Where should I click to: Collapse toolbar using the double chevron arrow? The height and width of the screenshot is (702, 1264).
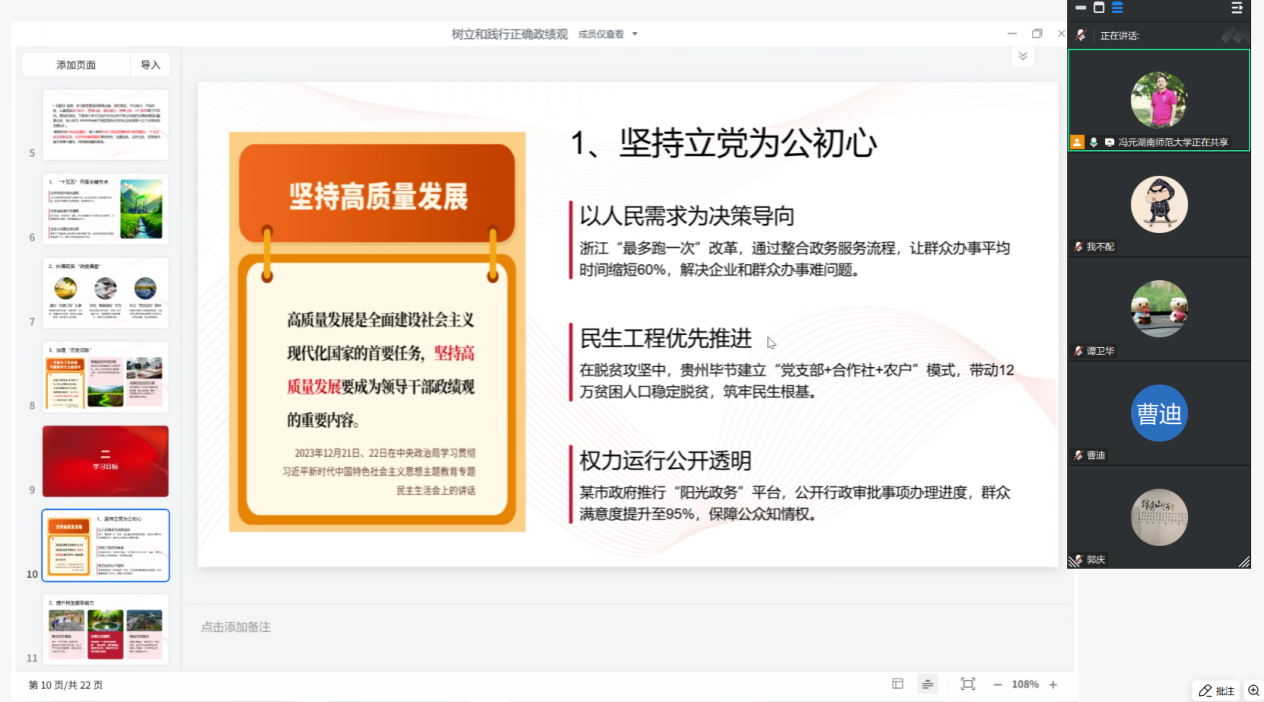(1022, 57)
